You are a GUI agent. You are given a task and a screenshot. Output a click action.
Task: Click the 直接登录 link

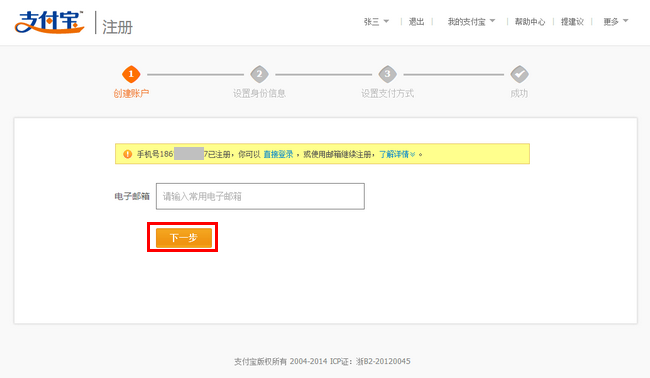click(278, 154)
